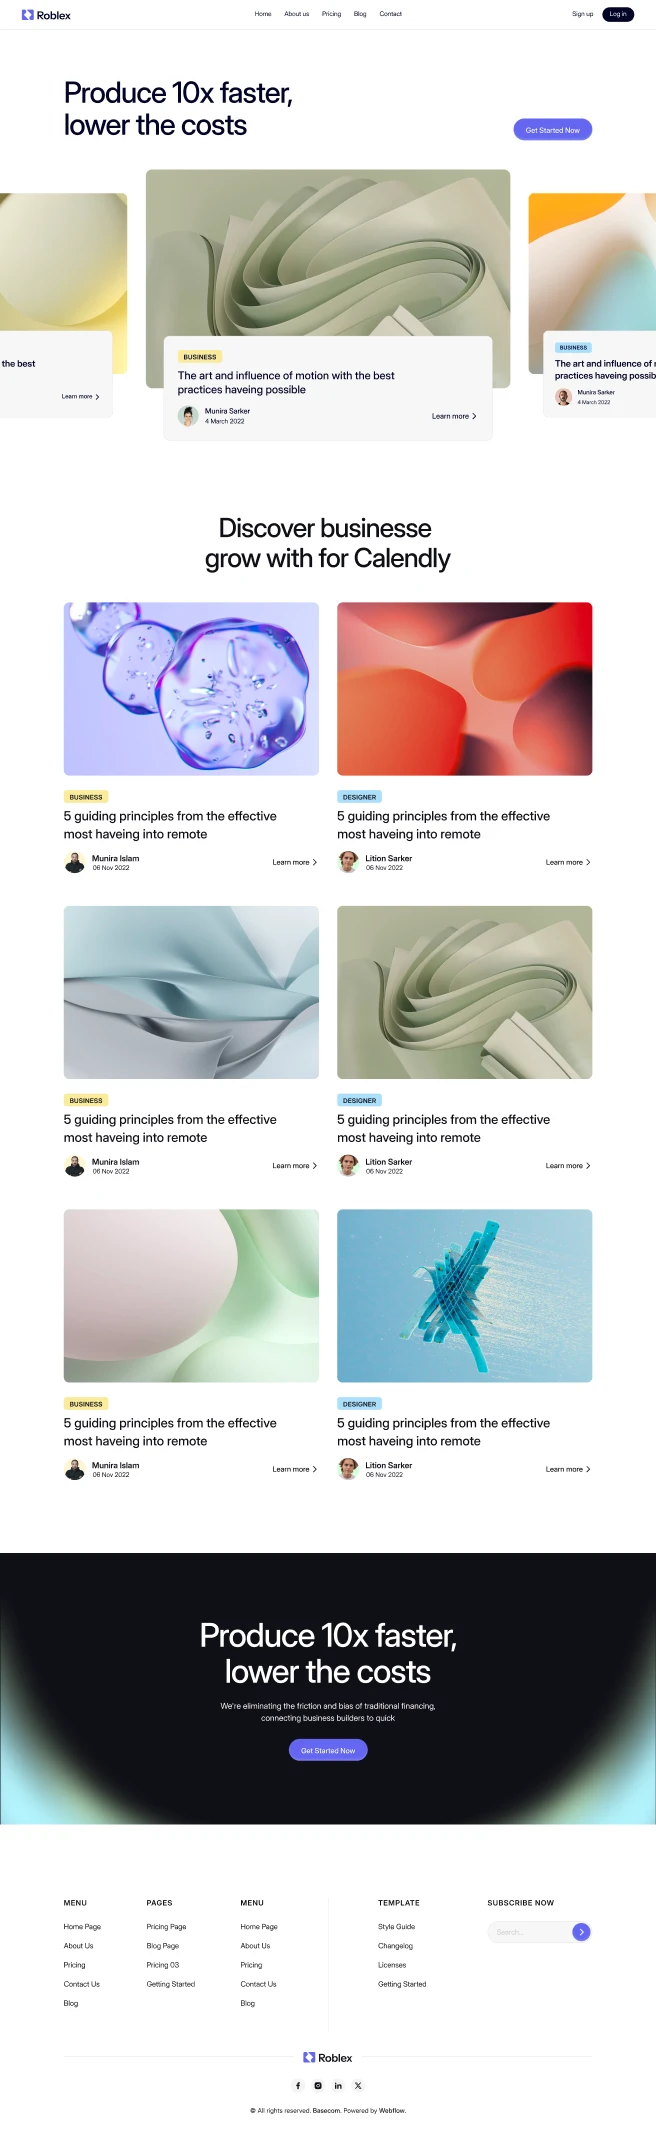Open Changelog link in Template footer column
The height and width of the screenshot is (2156, 656).
point(395,1946)
